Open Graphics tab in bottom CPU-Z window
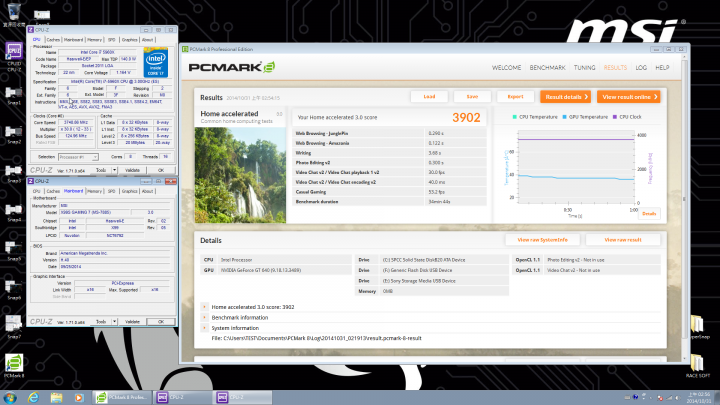The image size is (720, 405). (x=129, y=191)
